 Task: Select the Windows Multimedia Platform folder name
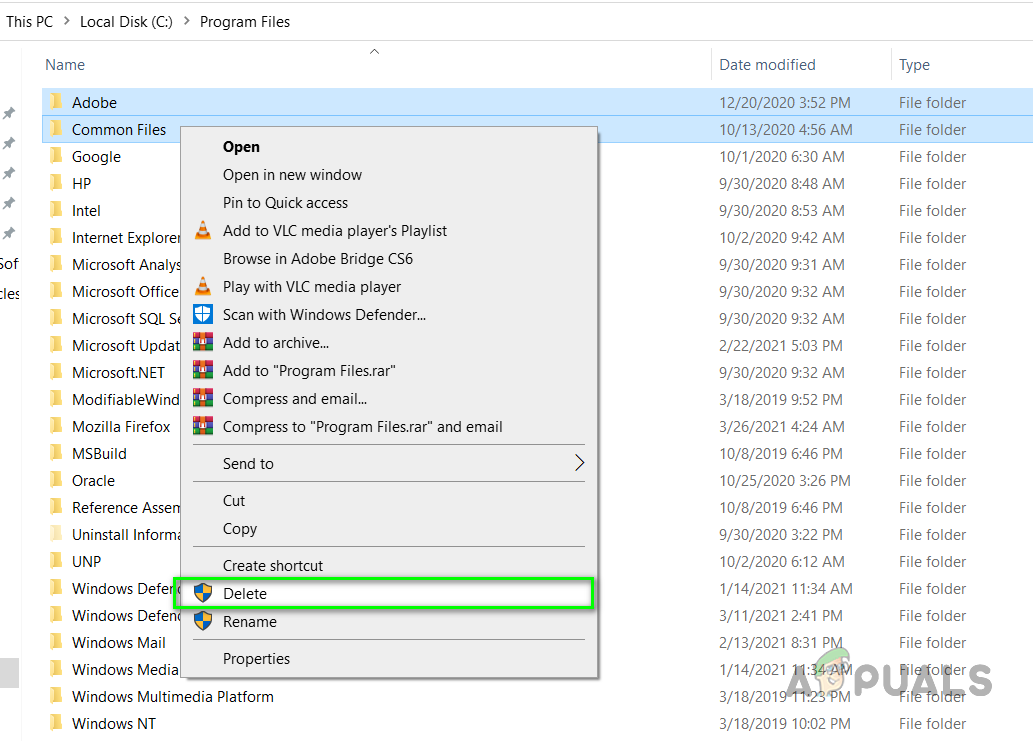pos(173,696)
